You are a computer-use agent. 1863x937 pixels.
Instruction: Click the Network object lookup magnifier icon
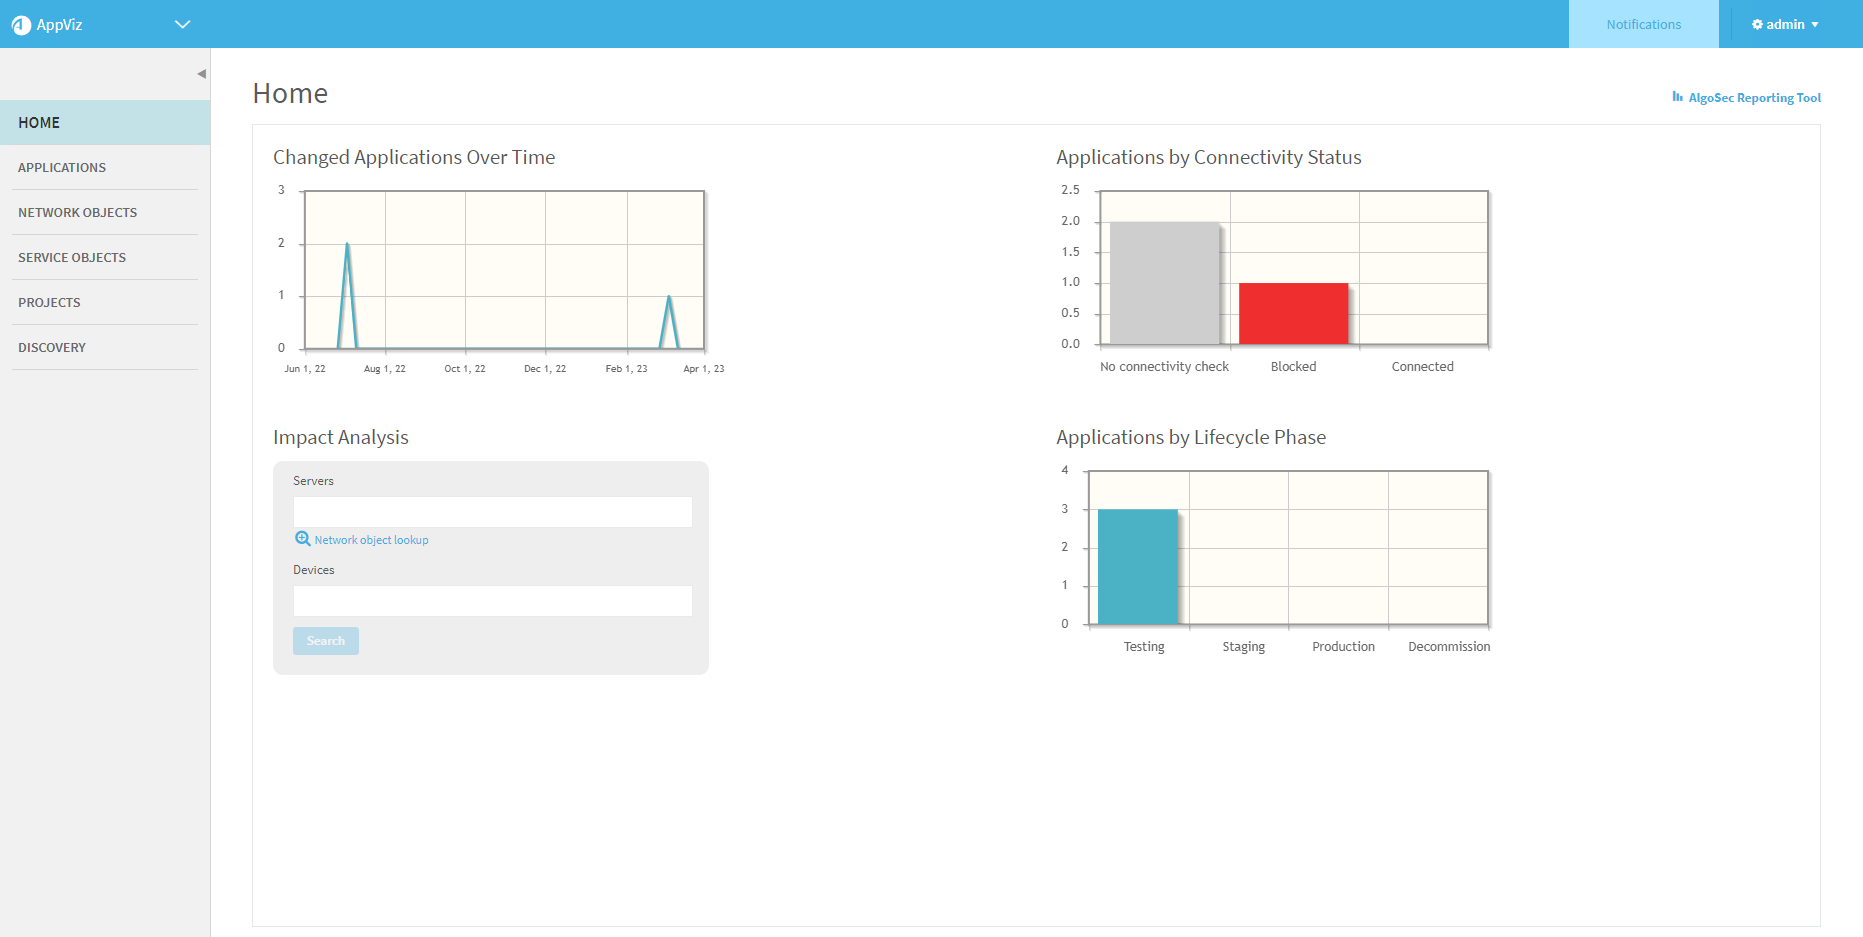pos(302,539)
